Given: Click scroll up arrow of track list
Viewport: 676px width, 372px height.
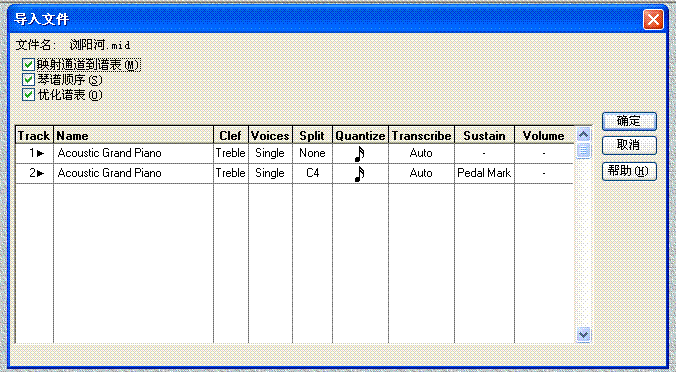Looking at the screenshot, I should tap(583, 134).
